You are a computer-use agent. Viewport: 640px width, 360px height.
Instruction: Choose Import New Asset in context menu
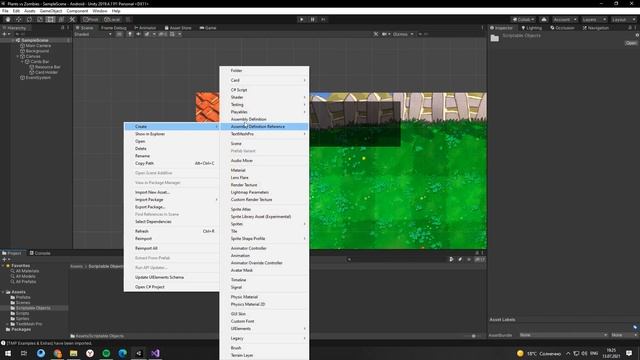coord(171,192)
